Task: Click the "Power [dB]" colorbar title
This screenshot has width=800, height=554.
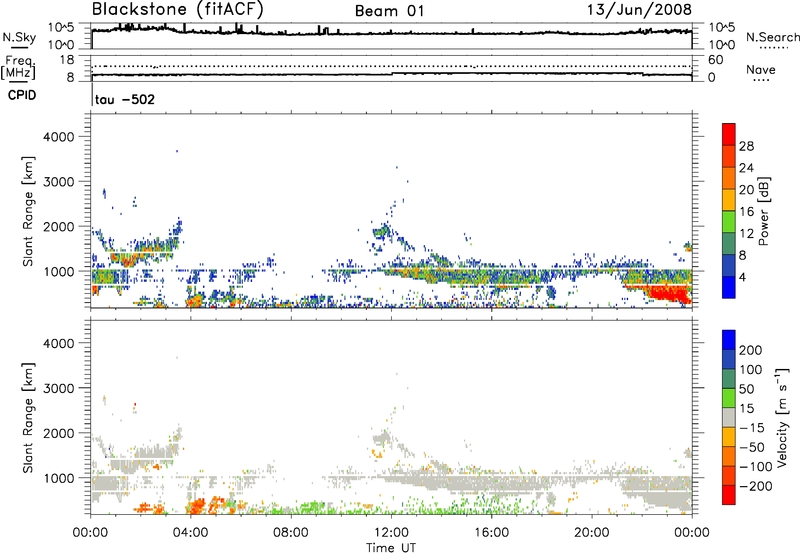Action: [x=763, y=211]
